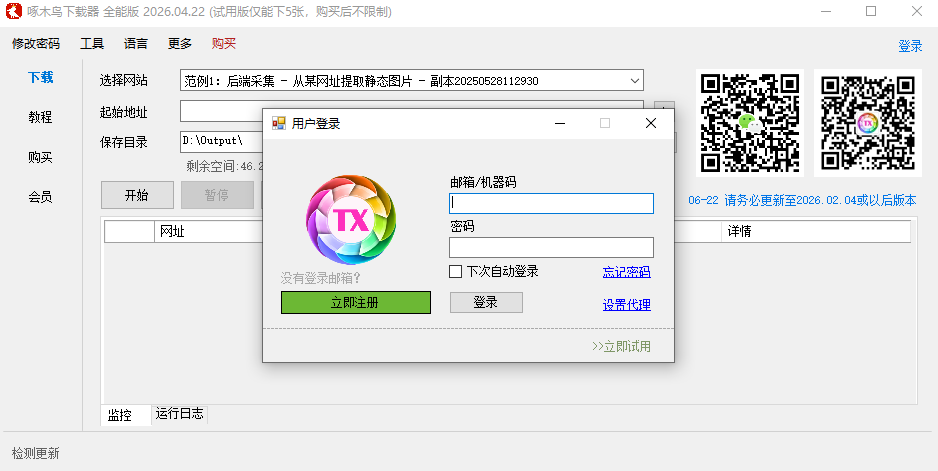
Task: Close the 用户登录 dialog
Action: click(x=651, y=123)
